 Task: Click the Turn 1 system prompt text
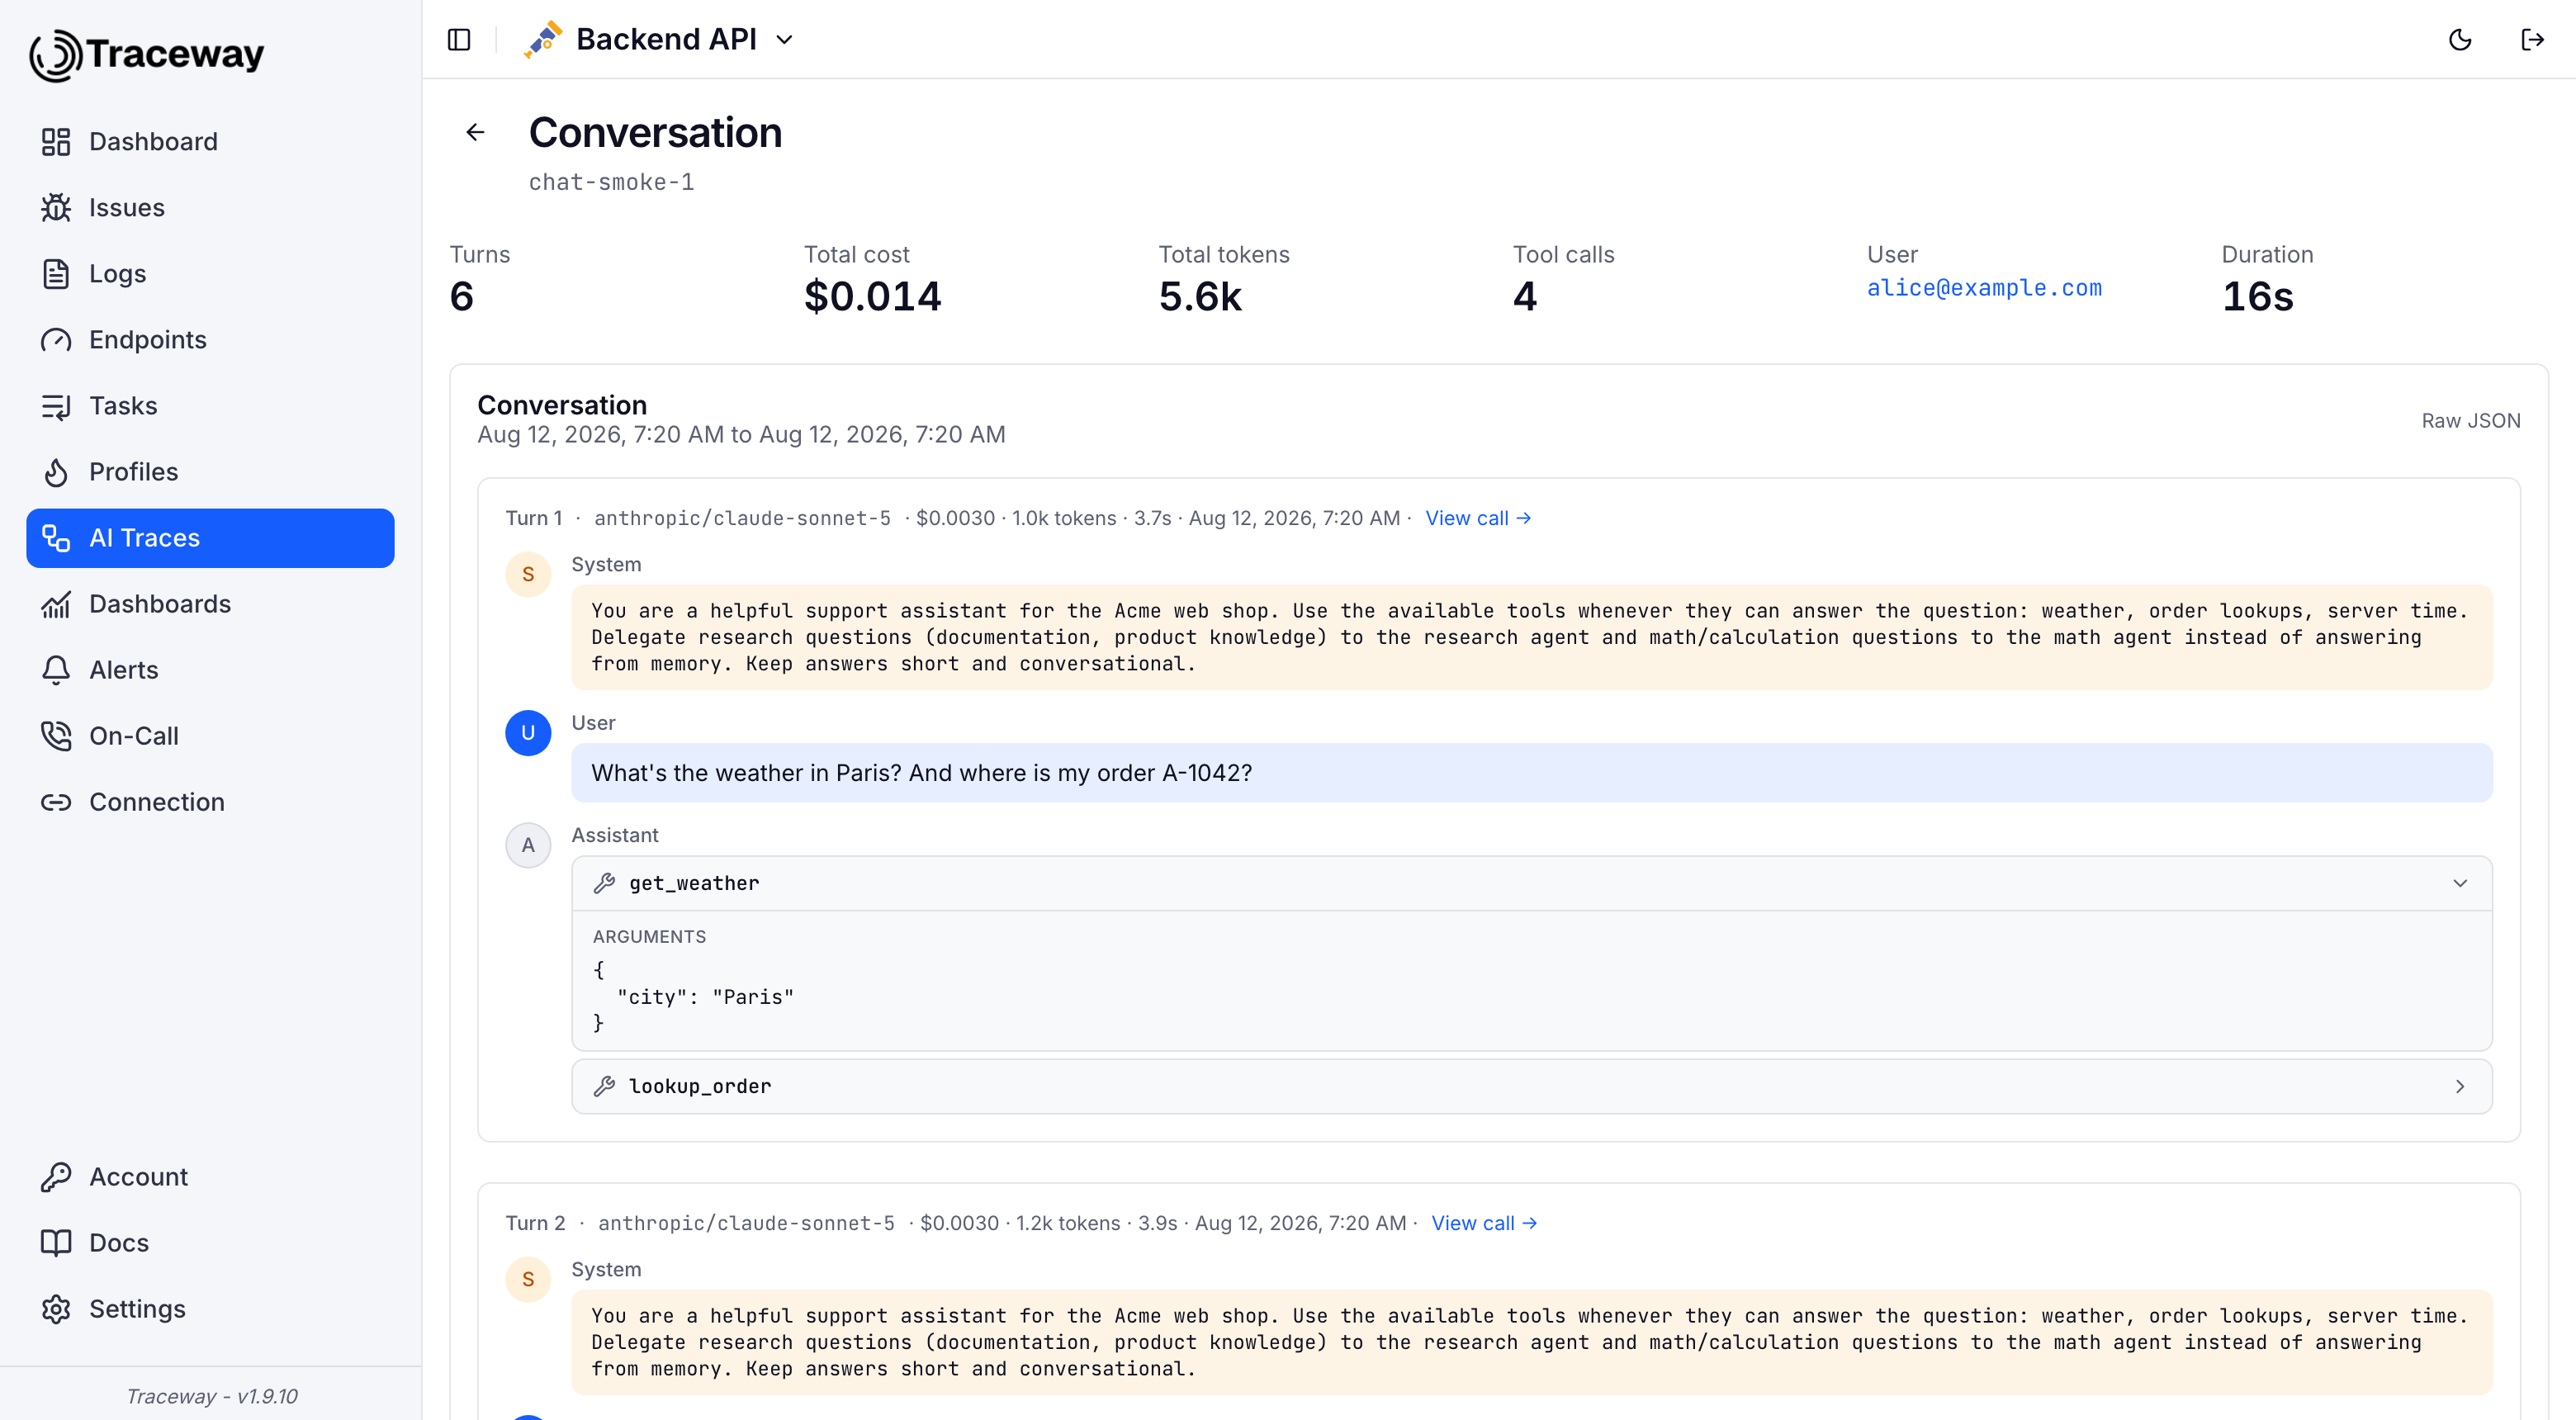coord(1531,637)
